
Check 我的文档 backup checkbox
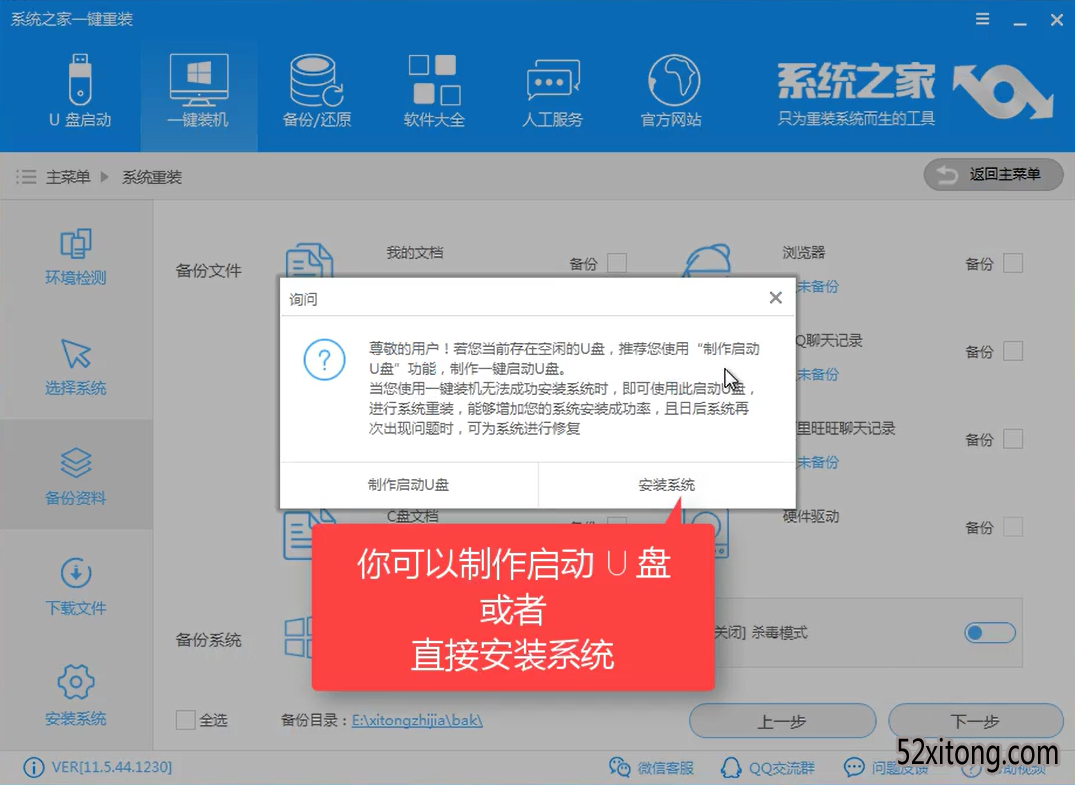617,263
